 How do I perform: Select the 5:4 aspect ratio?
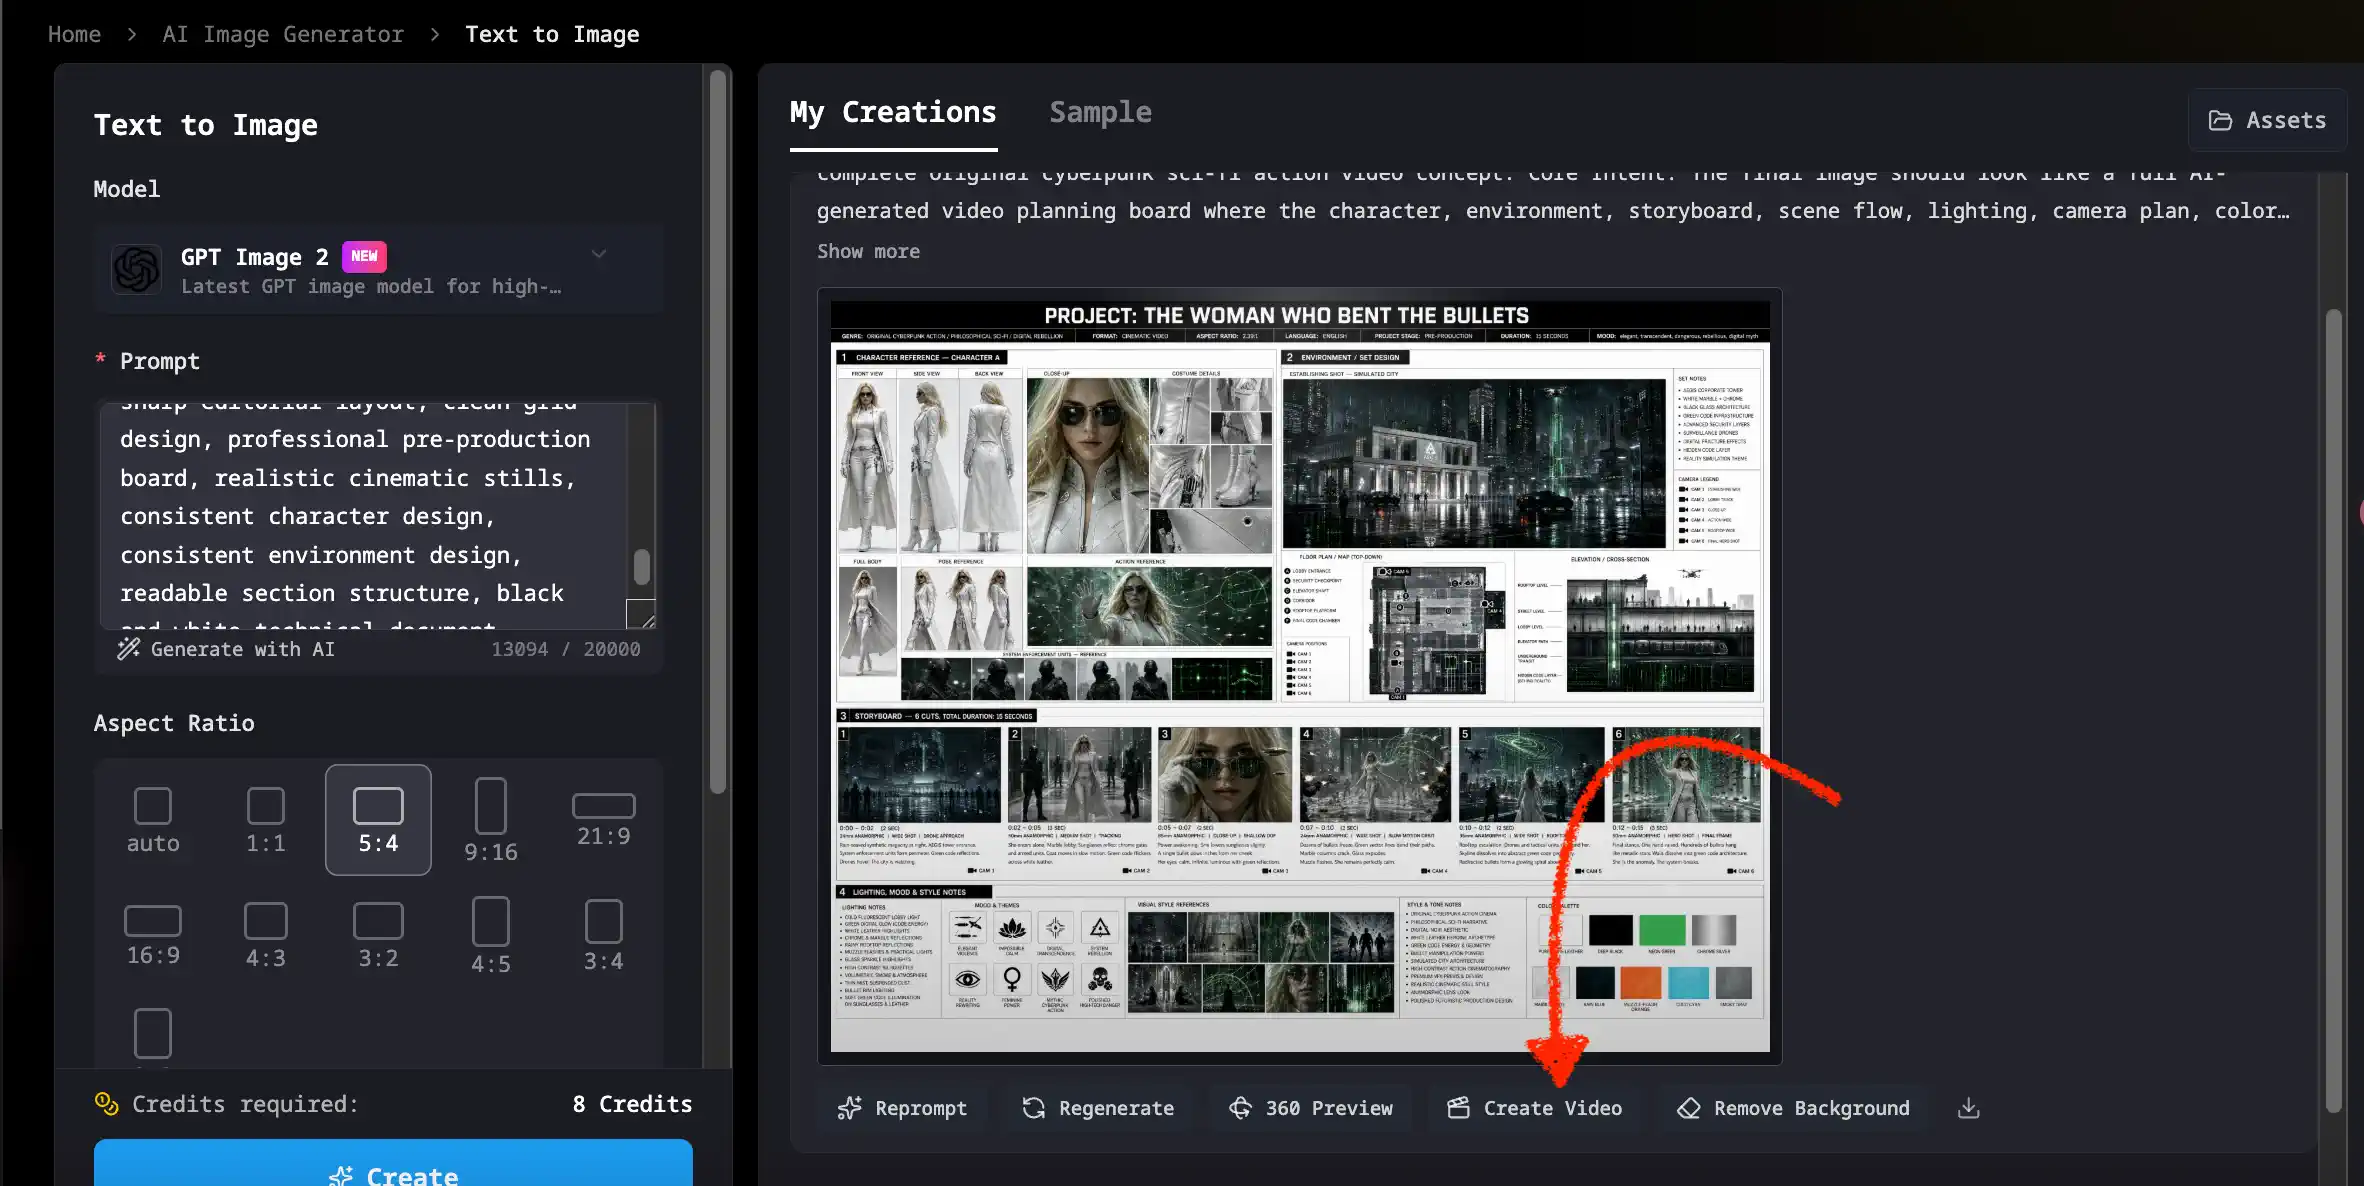pos(378,820)
